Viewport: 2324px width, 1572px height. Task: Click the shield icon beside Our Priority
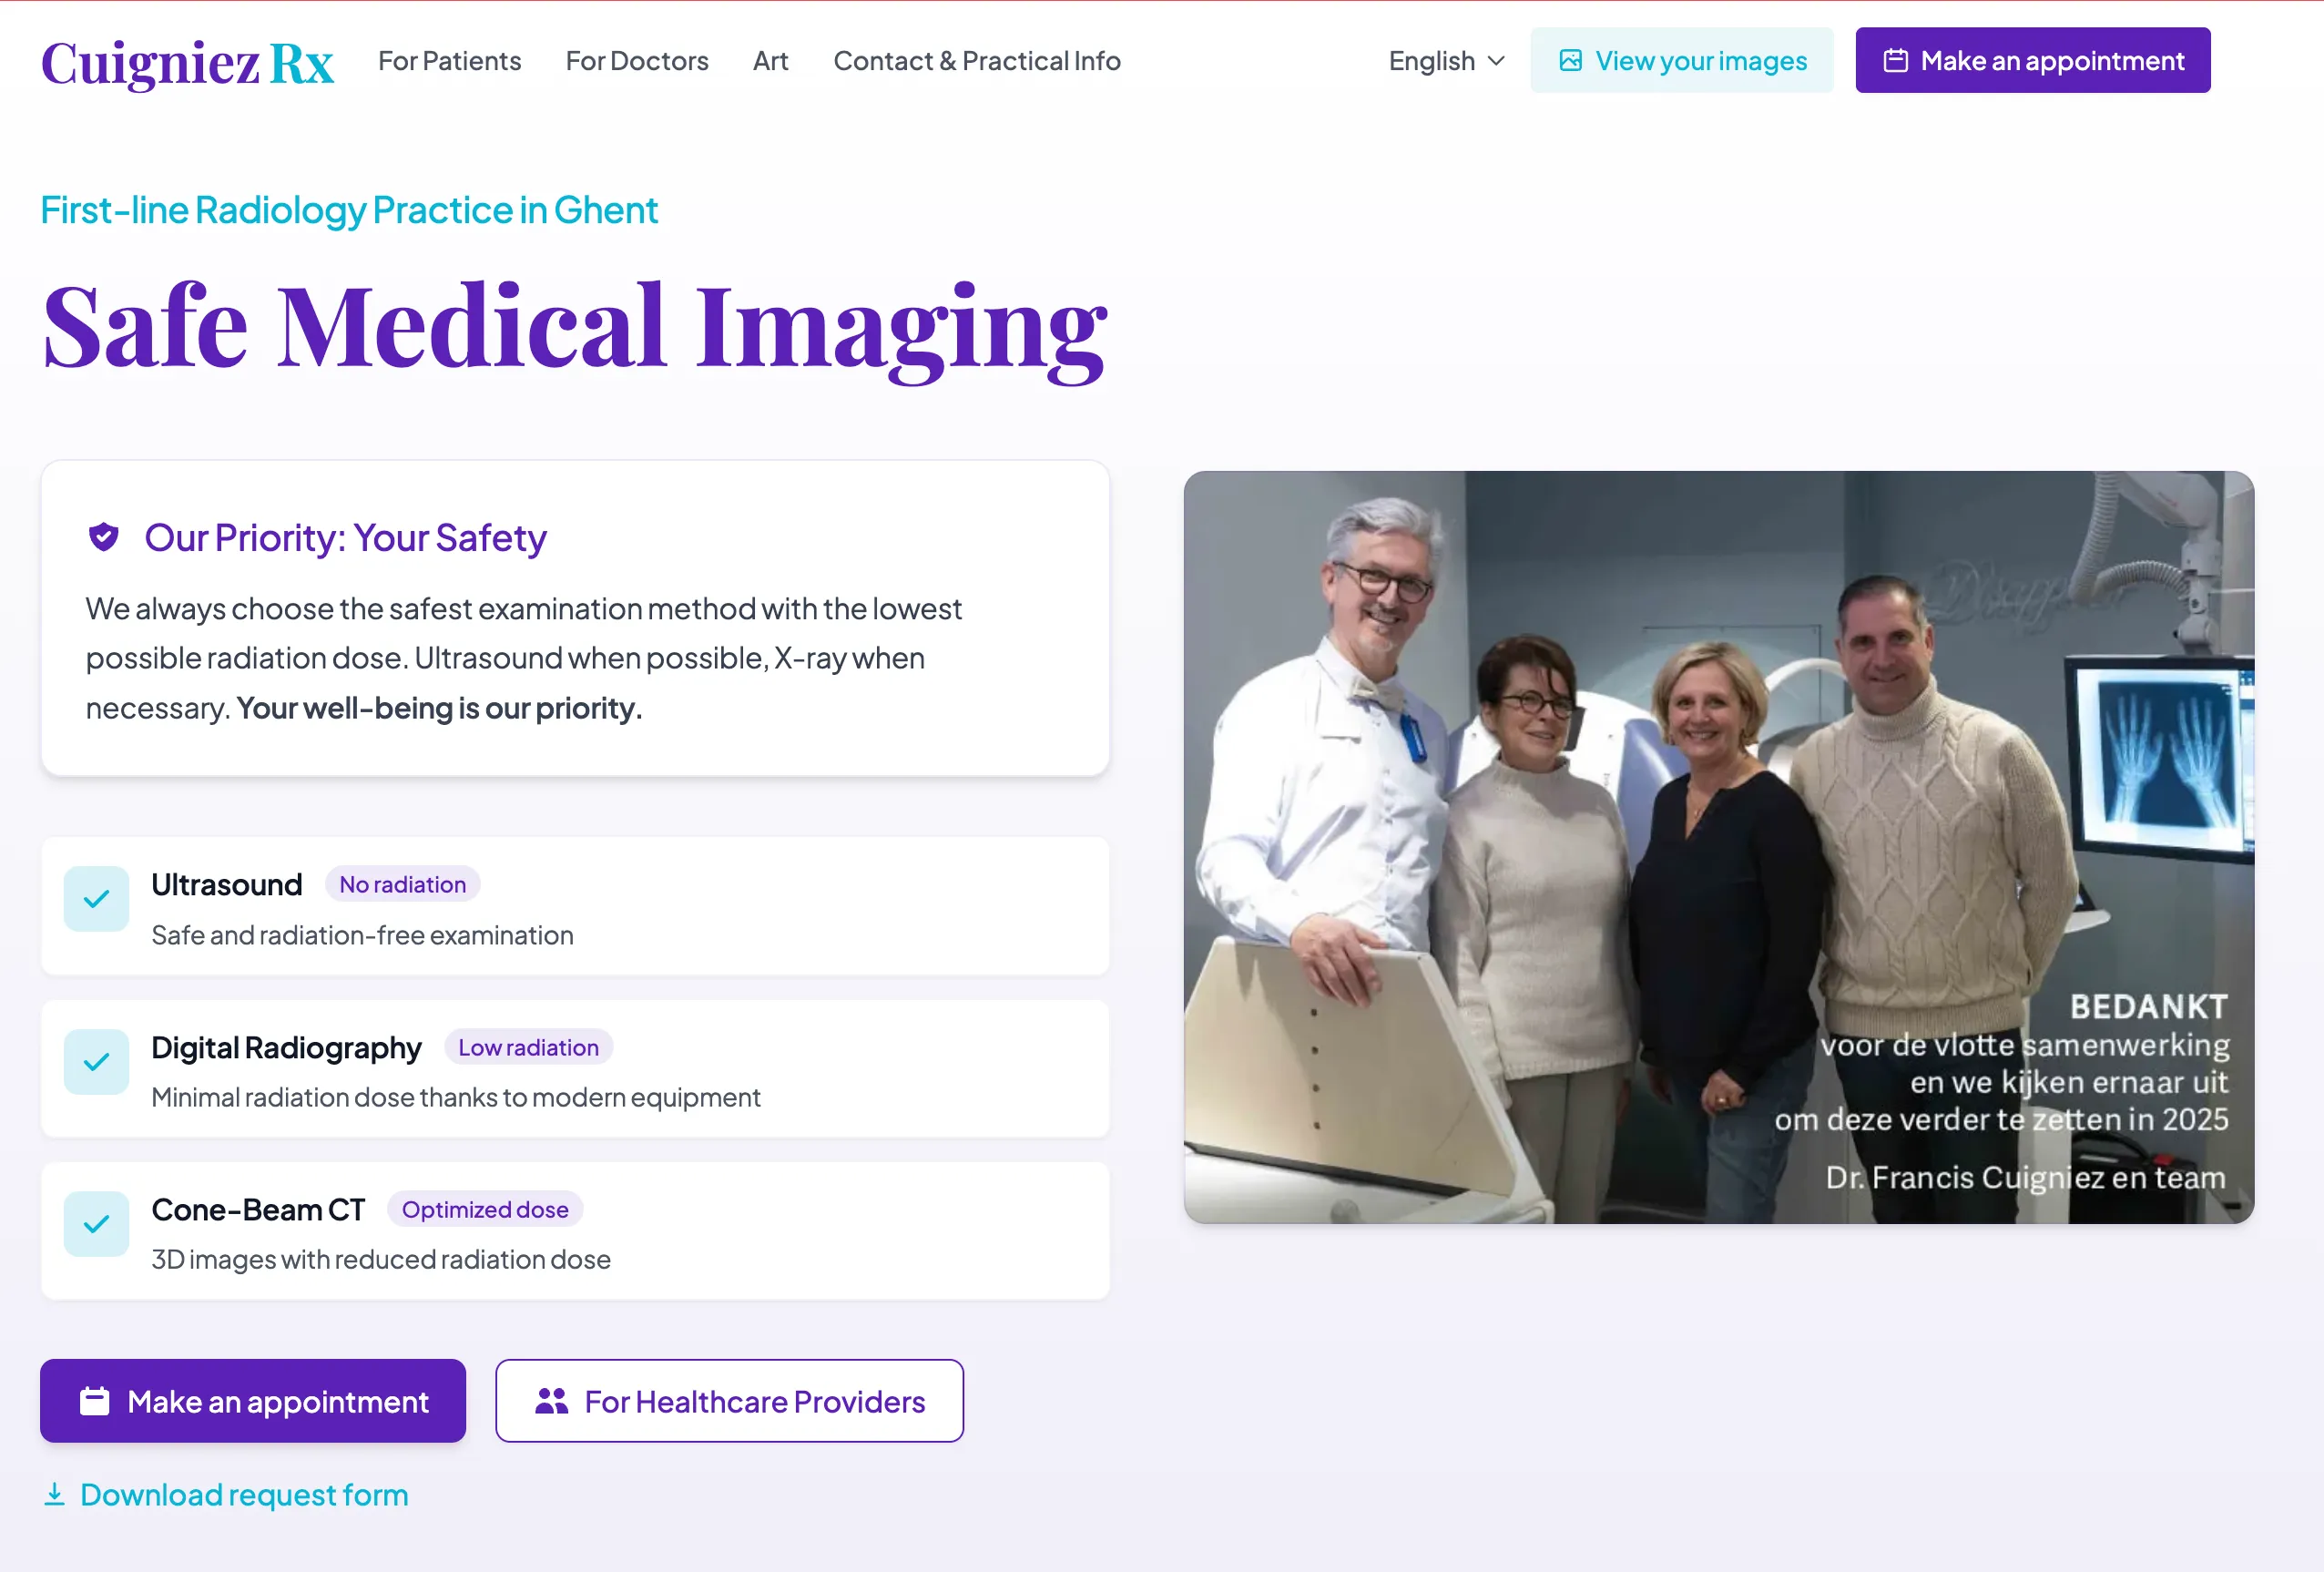pyautogui.click(x=104, y=538)
